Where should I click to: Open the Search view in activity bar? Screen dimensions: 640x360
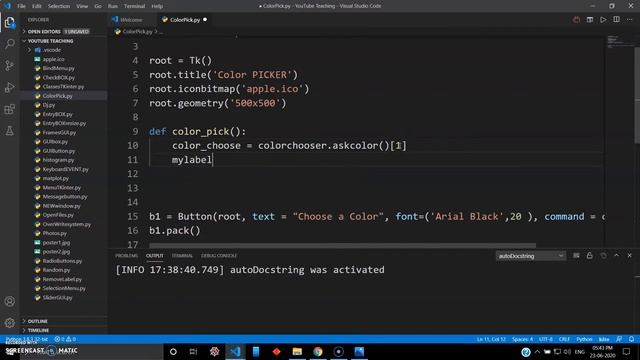[9, 44]
